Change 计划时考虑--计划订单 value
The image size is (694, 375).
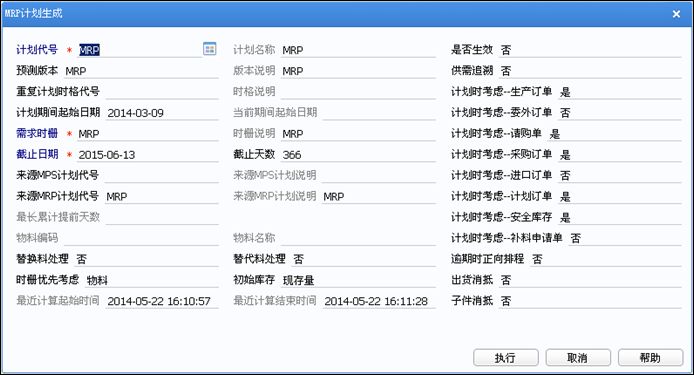pos(620,197)
